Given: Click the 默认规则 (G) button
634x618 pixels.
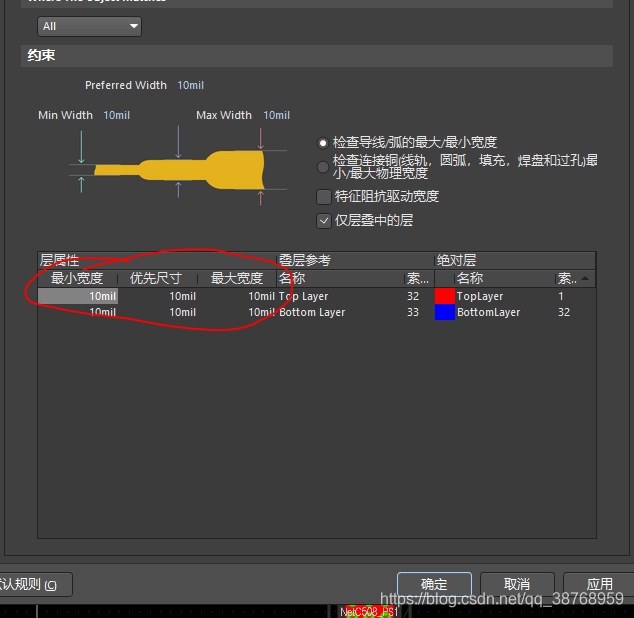Looking at the screenshot, I should point(36,584).
